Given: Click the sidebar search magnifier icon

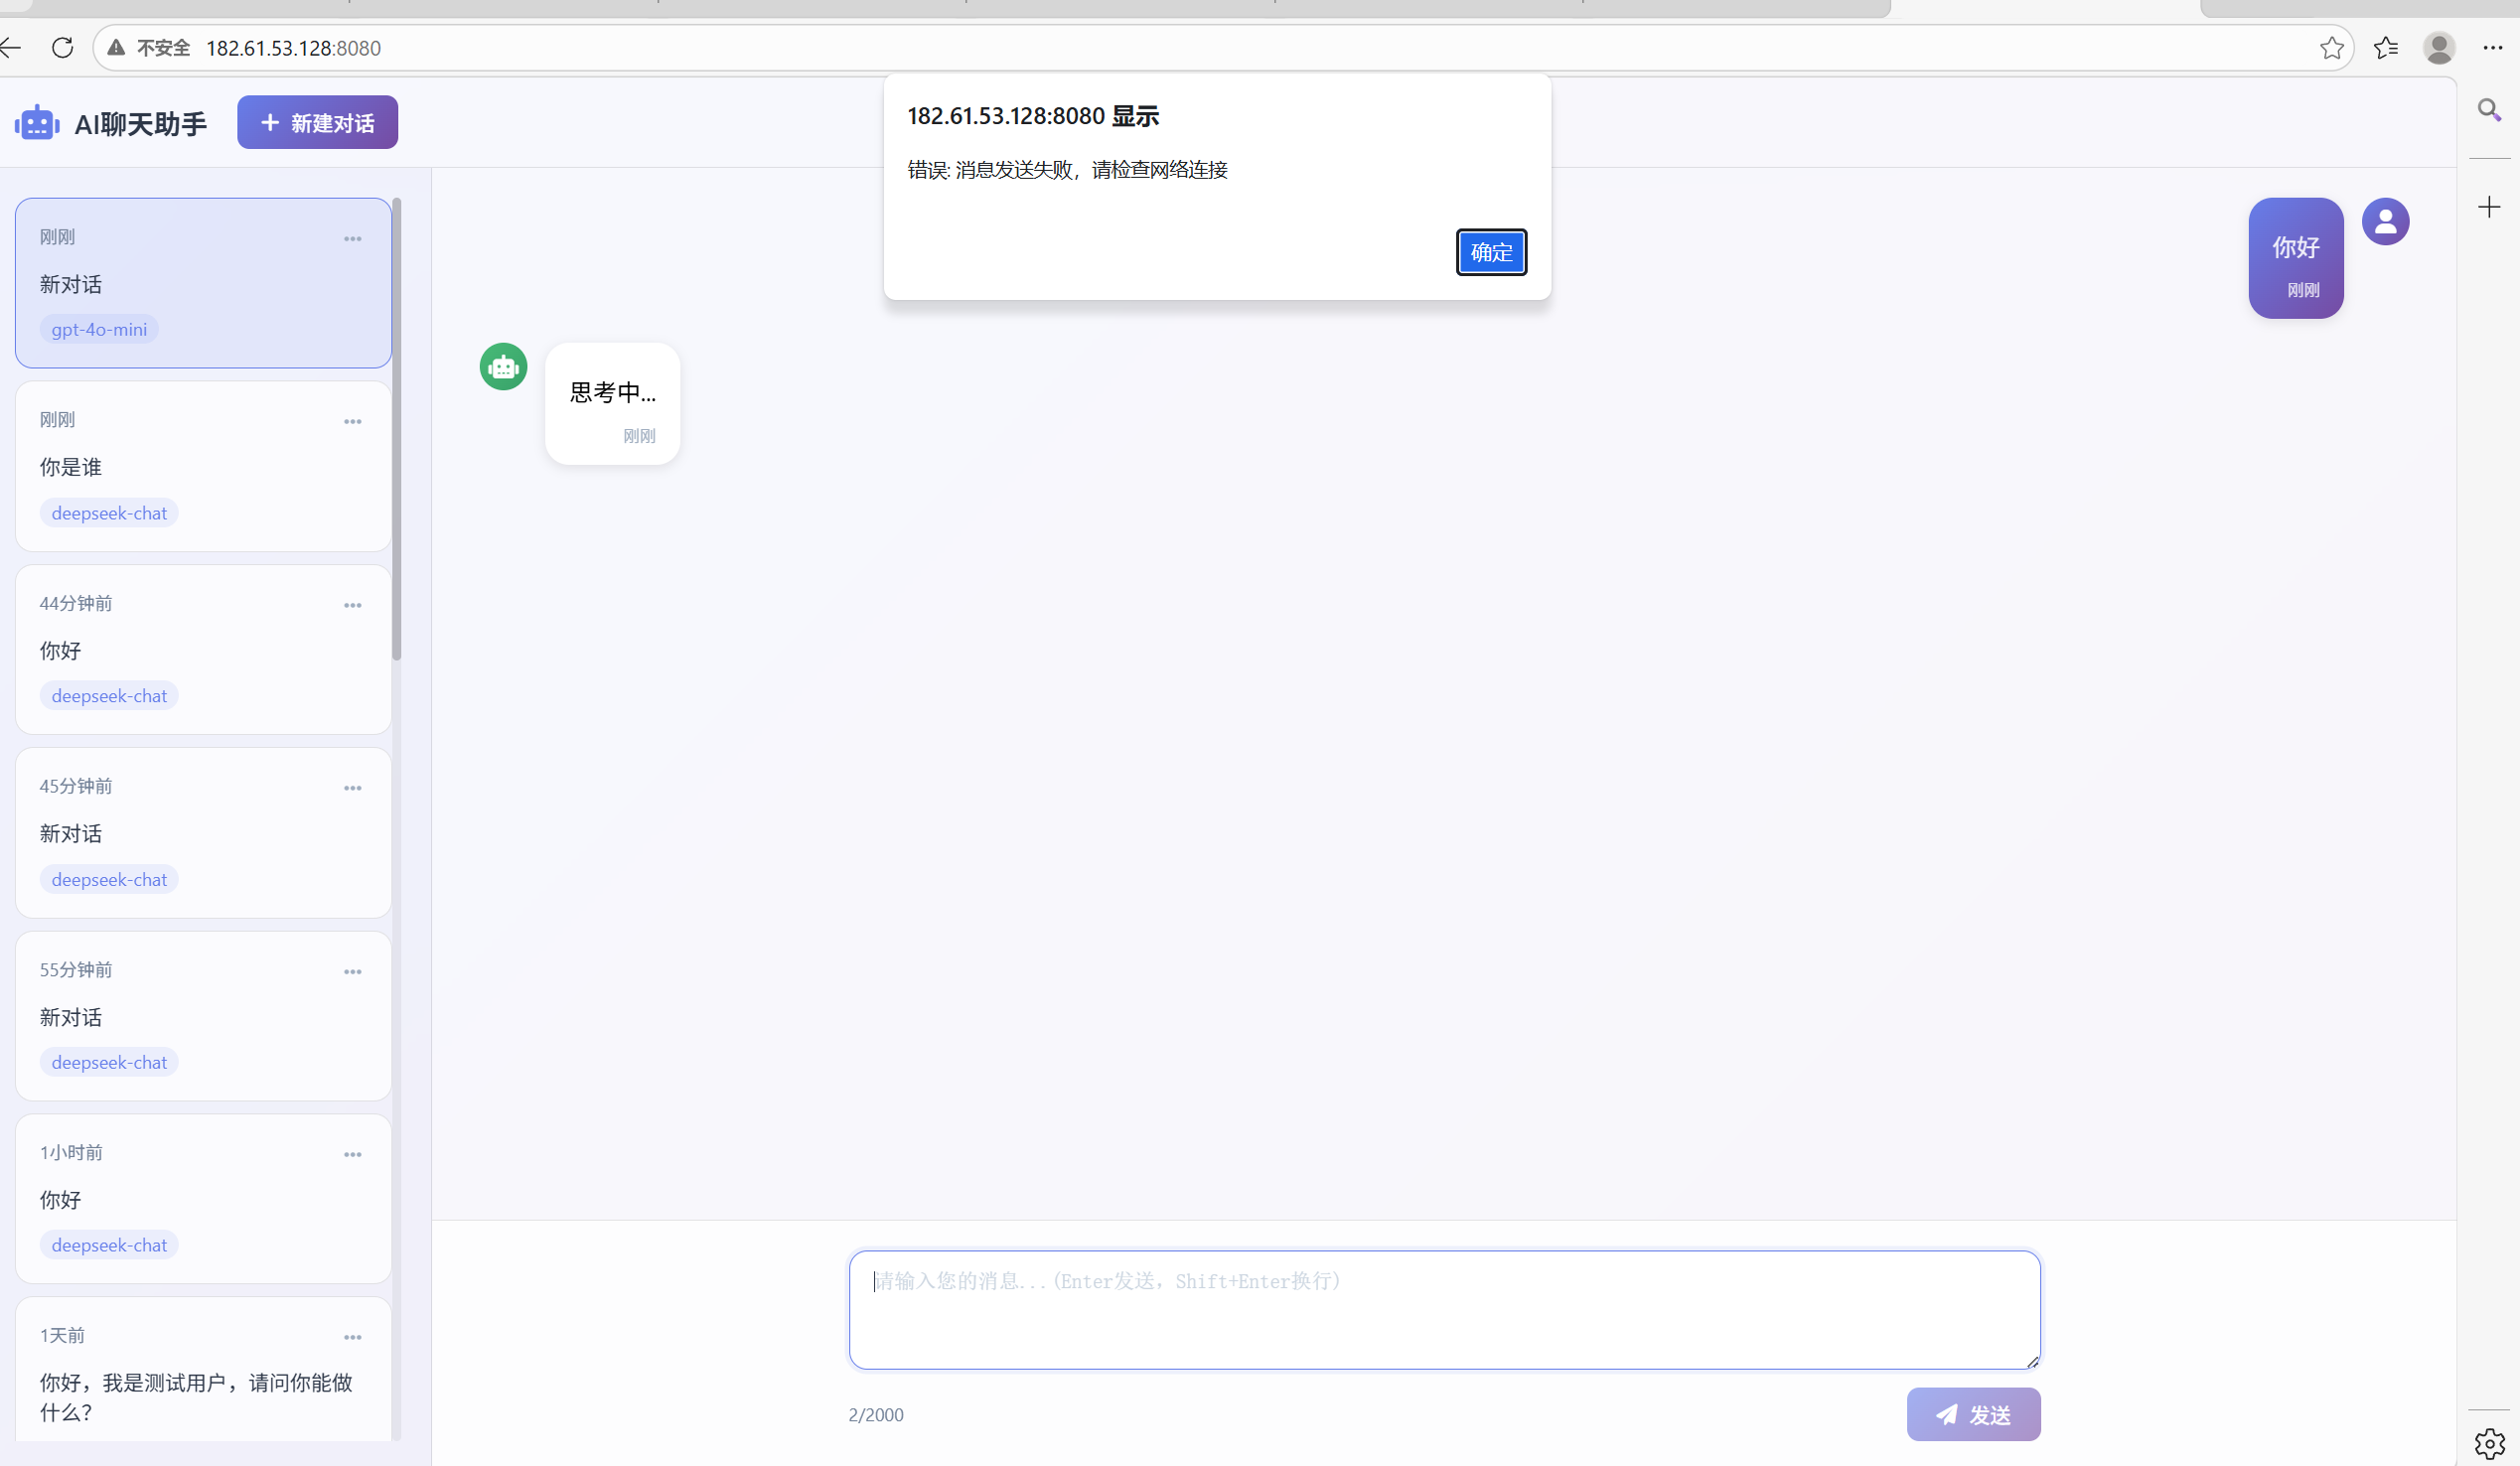Looking at the screenshot, I should pyautogui.click(x=2489, y=110).
